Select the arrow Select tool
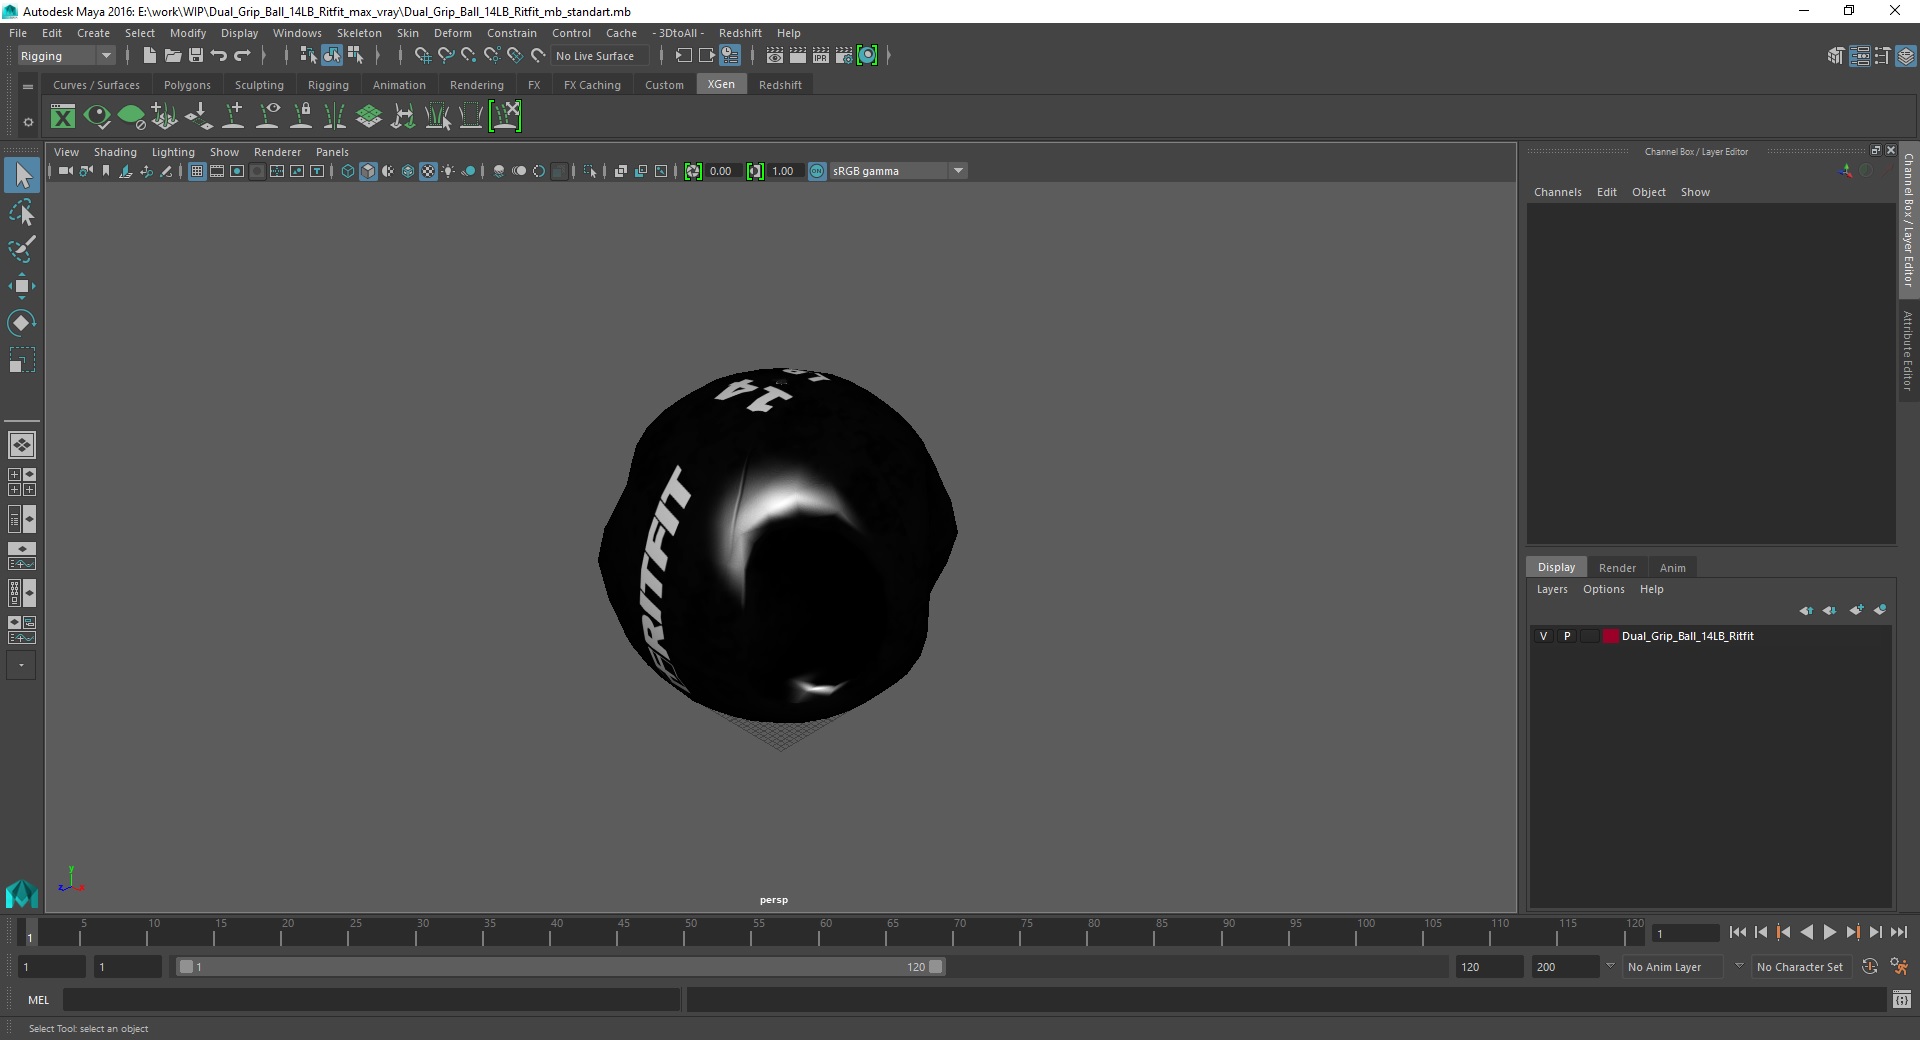 [x=22, y=175]
